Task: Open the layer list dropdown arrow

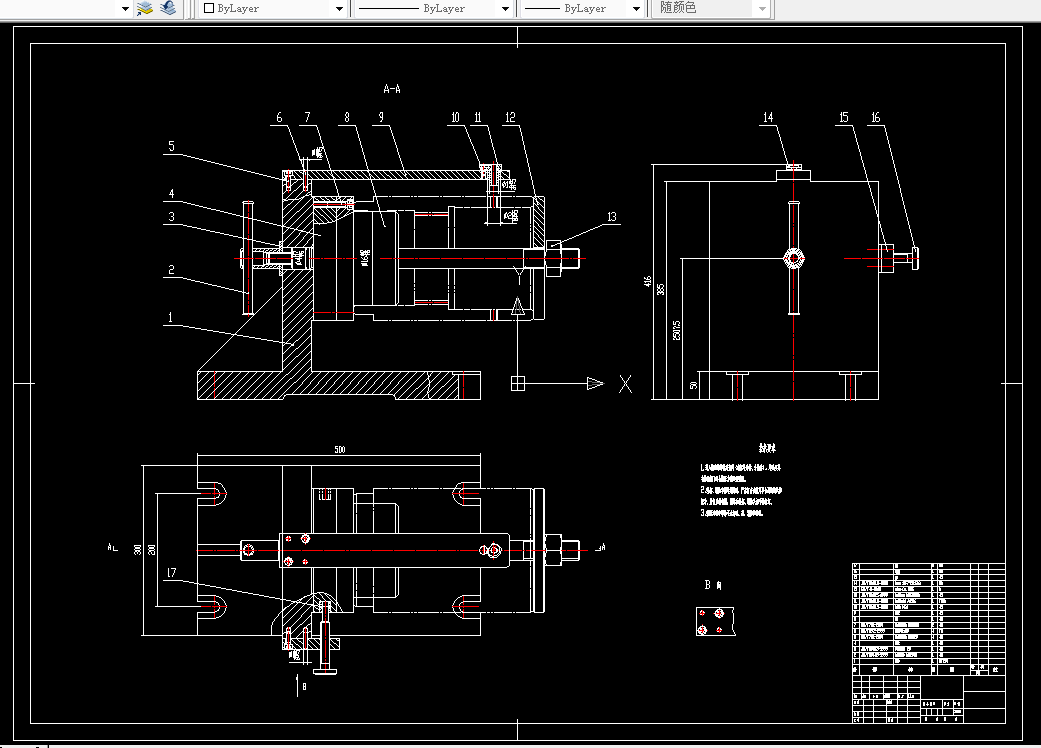Action: tap(125, 9)
